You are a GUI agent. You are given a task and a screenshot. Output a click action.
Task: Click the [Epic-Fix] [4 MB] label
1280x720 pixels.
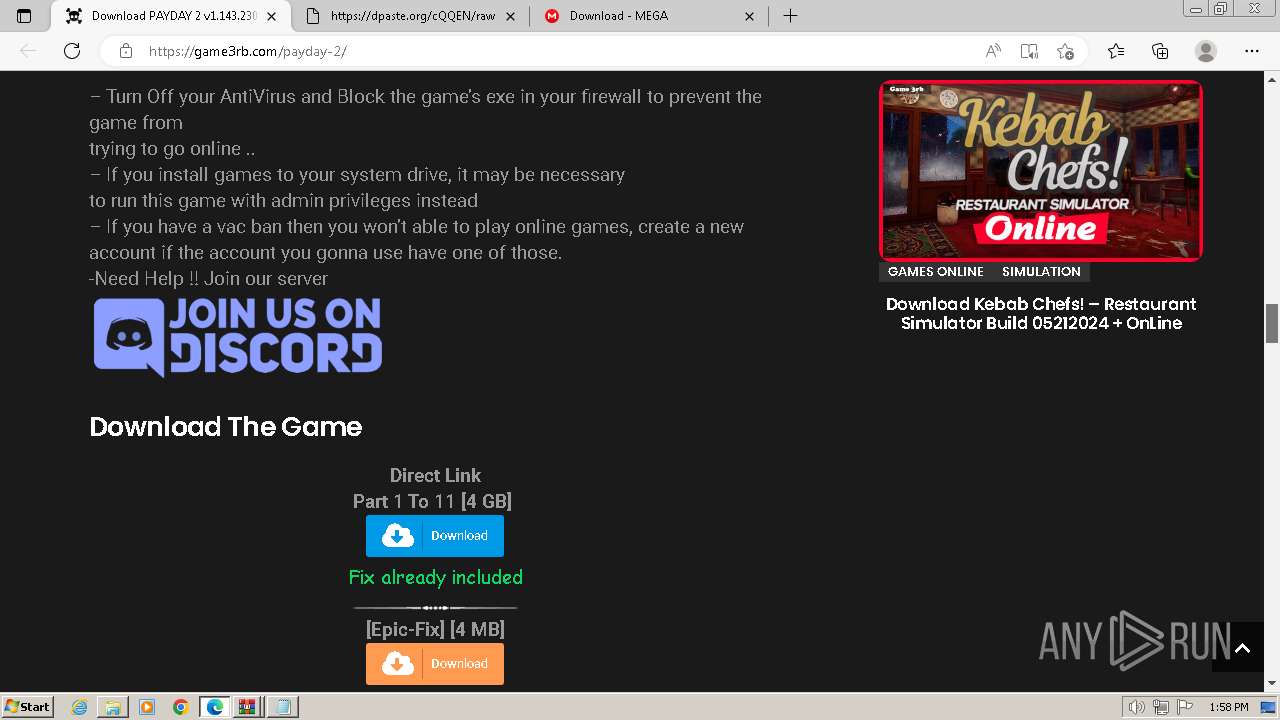click(x=435, y=629)
